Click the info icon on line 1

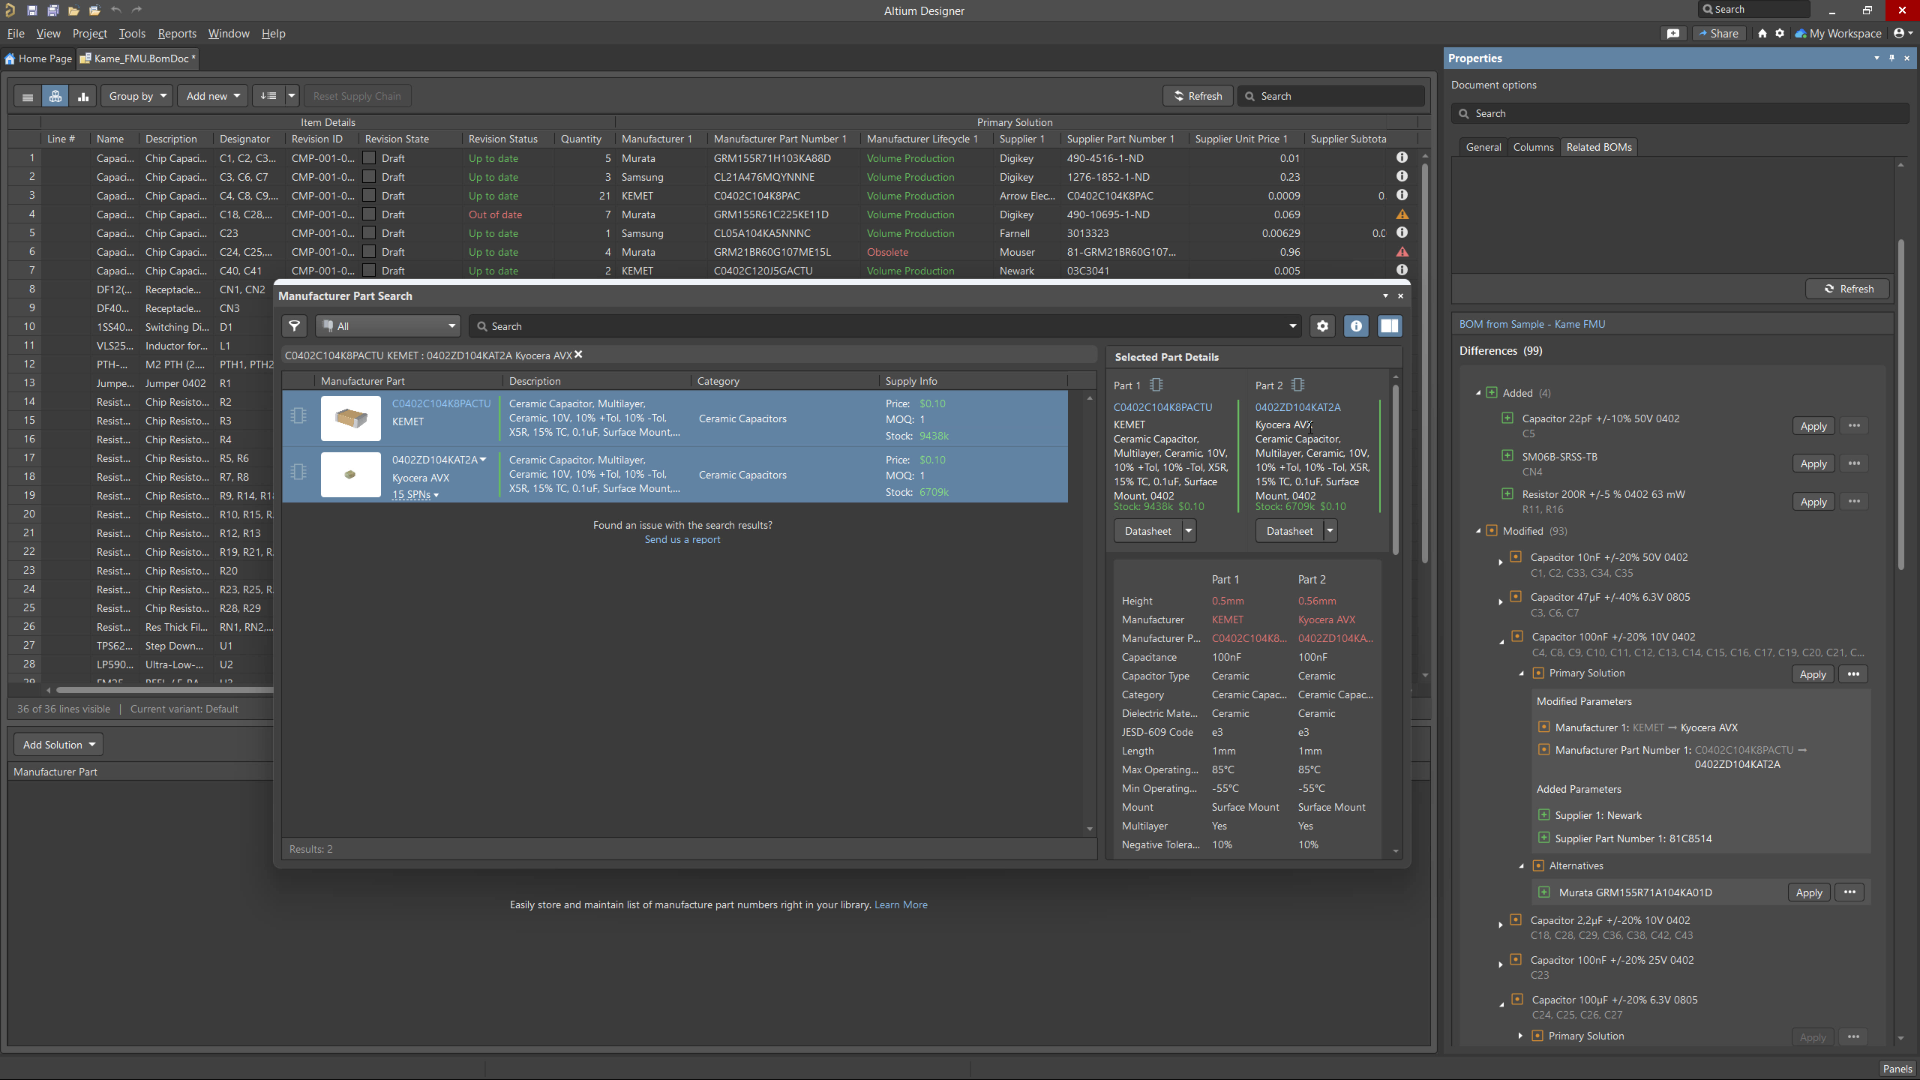coord(1400,157)
